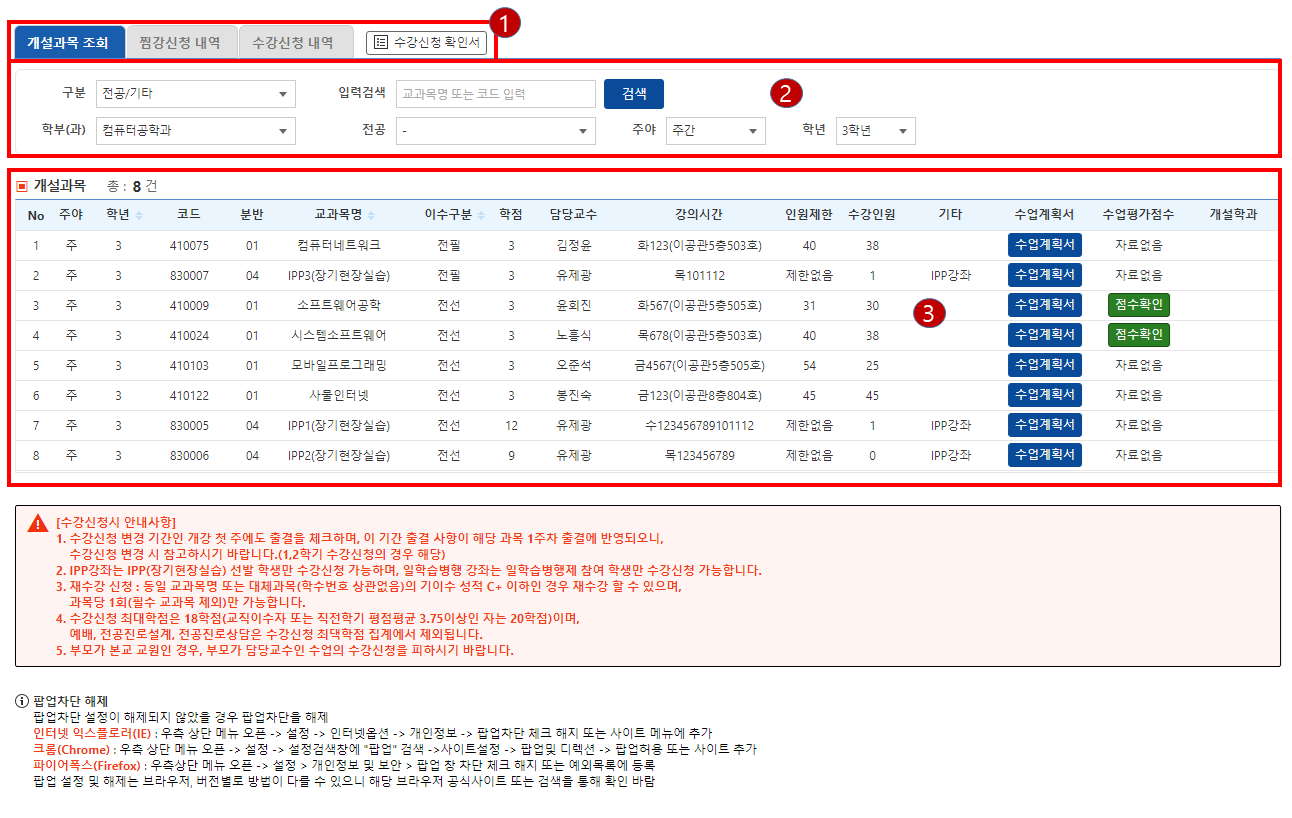Screen dimensions: 1292x818
Task: Select the course name 모바일프로그래밍
Action: (339, 365)
